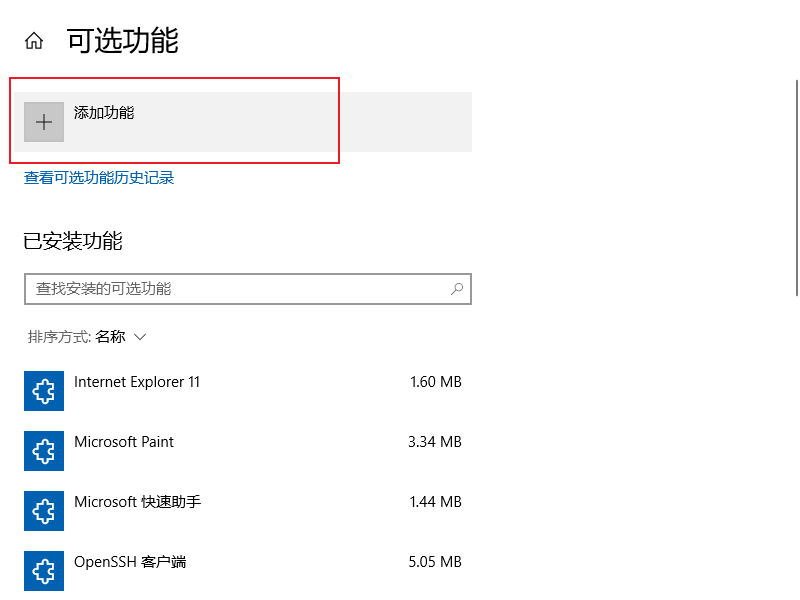Screen dimensions: 800x600
Task: Click the 排序方式 label
Action: (x=59, y=337)
